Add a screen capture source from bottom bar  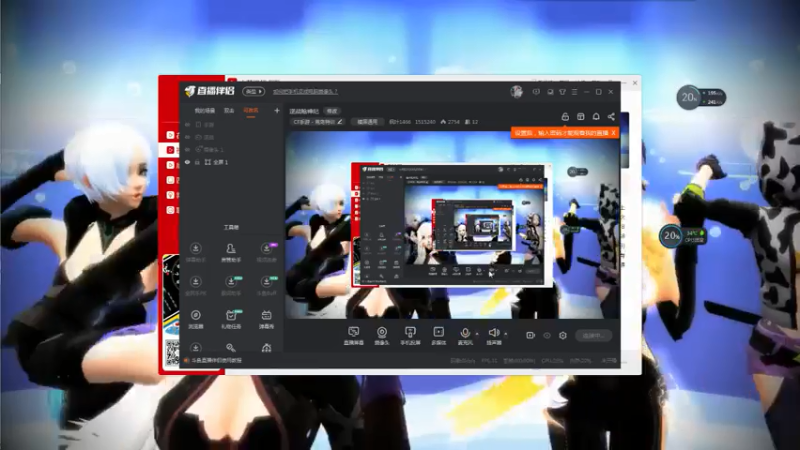pyautogui.click(x=353, y=336)
